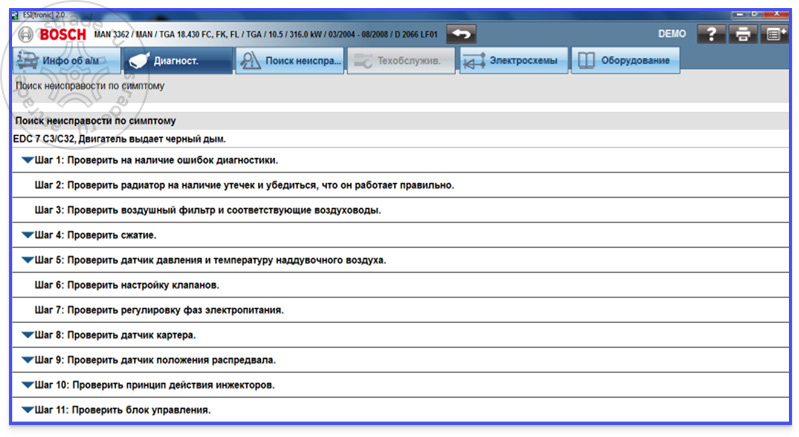Click Шаг 1: Проверить на наличие ошибок text
799x437 pixels.
(x=156, y=160)
